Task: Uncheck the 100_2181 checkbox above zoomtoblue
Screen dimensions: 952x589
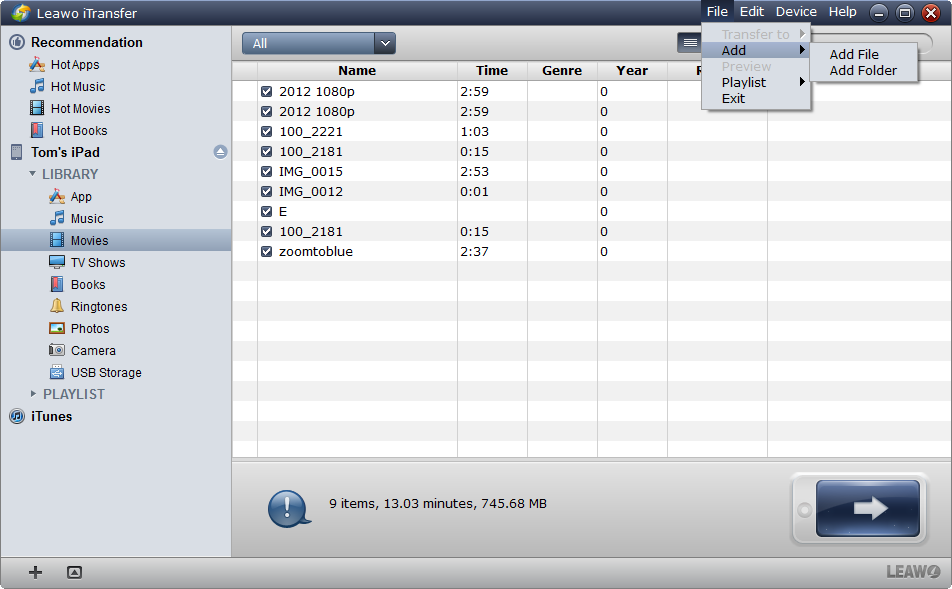Action: point(266,232)
